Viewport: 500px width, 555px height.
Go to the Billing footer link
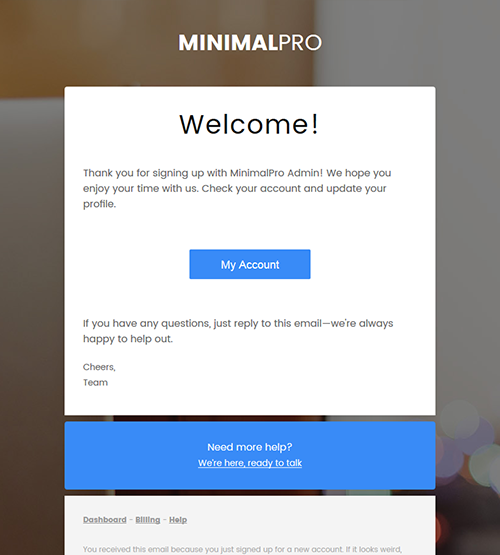[148, 520]
